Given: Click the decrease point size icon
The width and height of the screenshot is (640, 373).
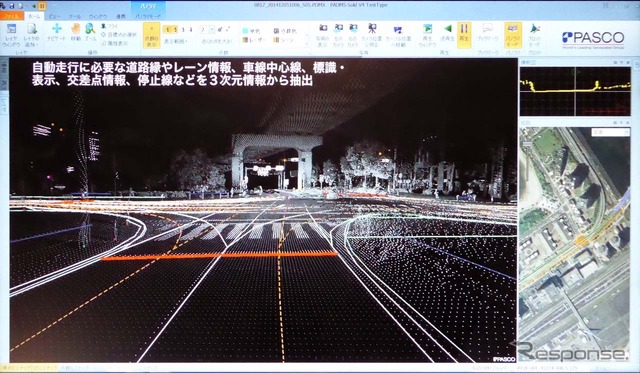Looking at the screenshot, I should (x=220, y=29).
